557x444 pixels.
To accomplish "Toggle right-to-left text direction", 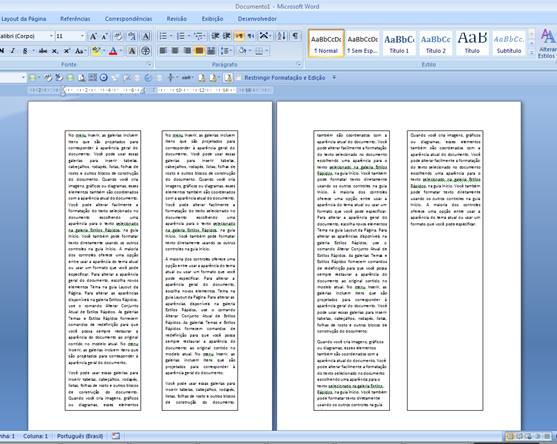I will click(x=251, y=36).
